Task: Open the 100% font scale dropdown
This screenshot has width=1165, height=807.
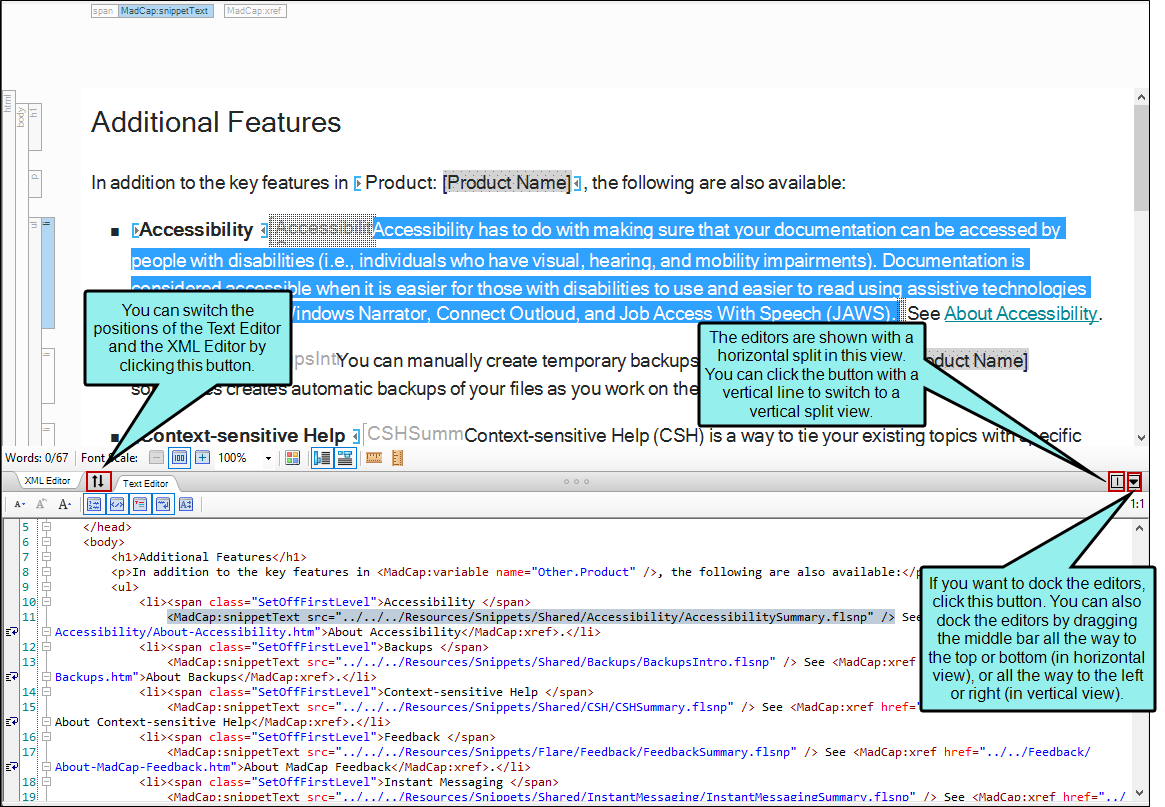Action: 268,458
